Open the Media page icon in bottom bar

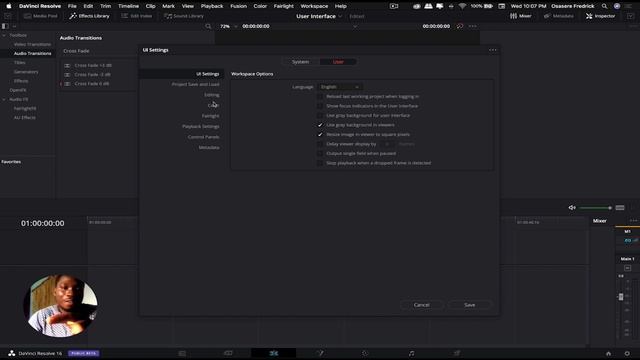182,353
